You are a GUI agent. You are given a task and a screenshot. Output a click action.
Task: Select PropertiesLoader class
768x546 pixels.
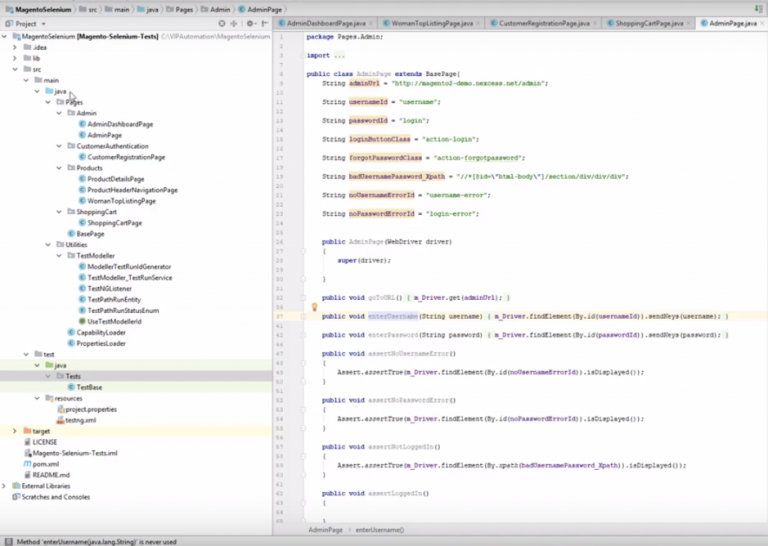click(x=97, y=343)
